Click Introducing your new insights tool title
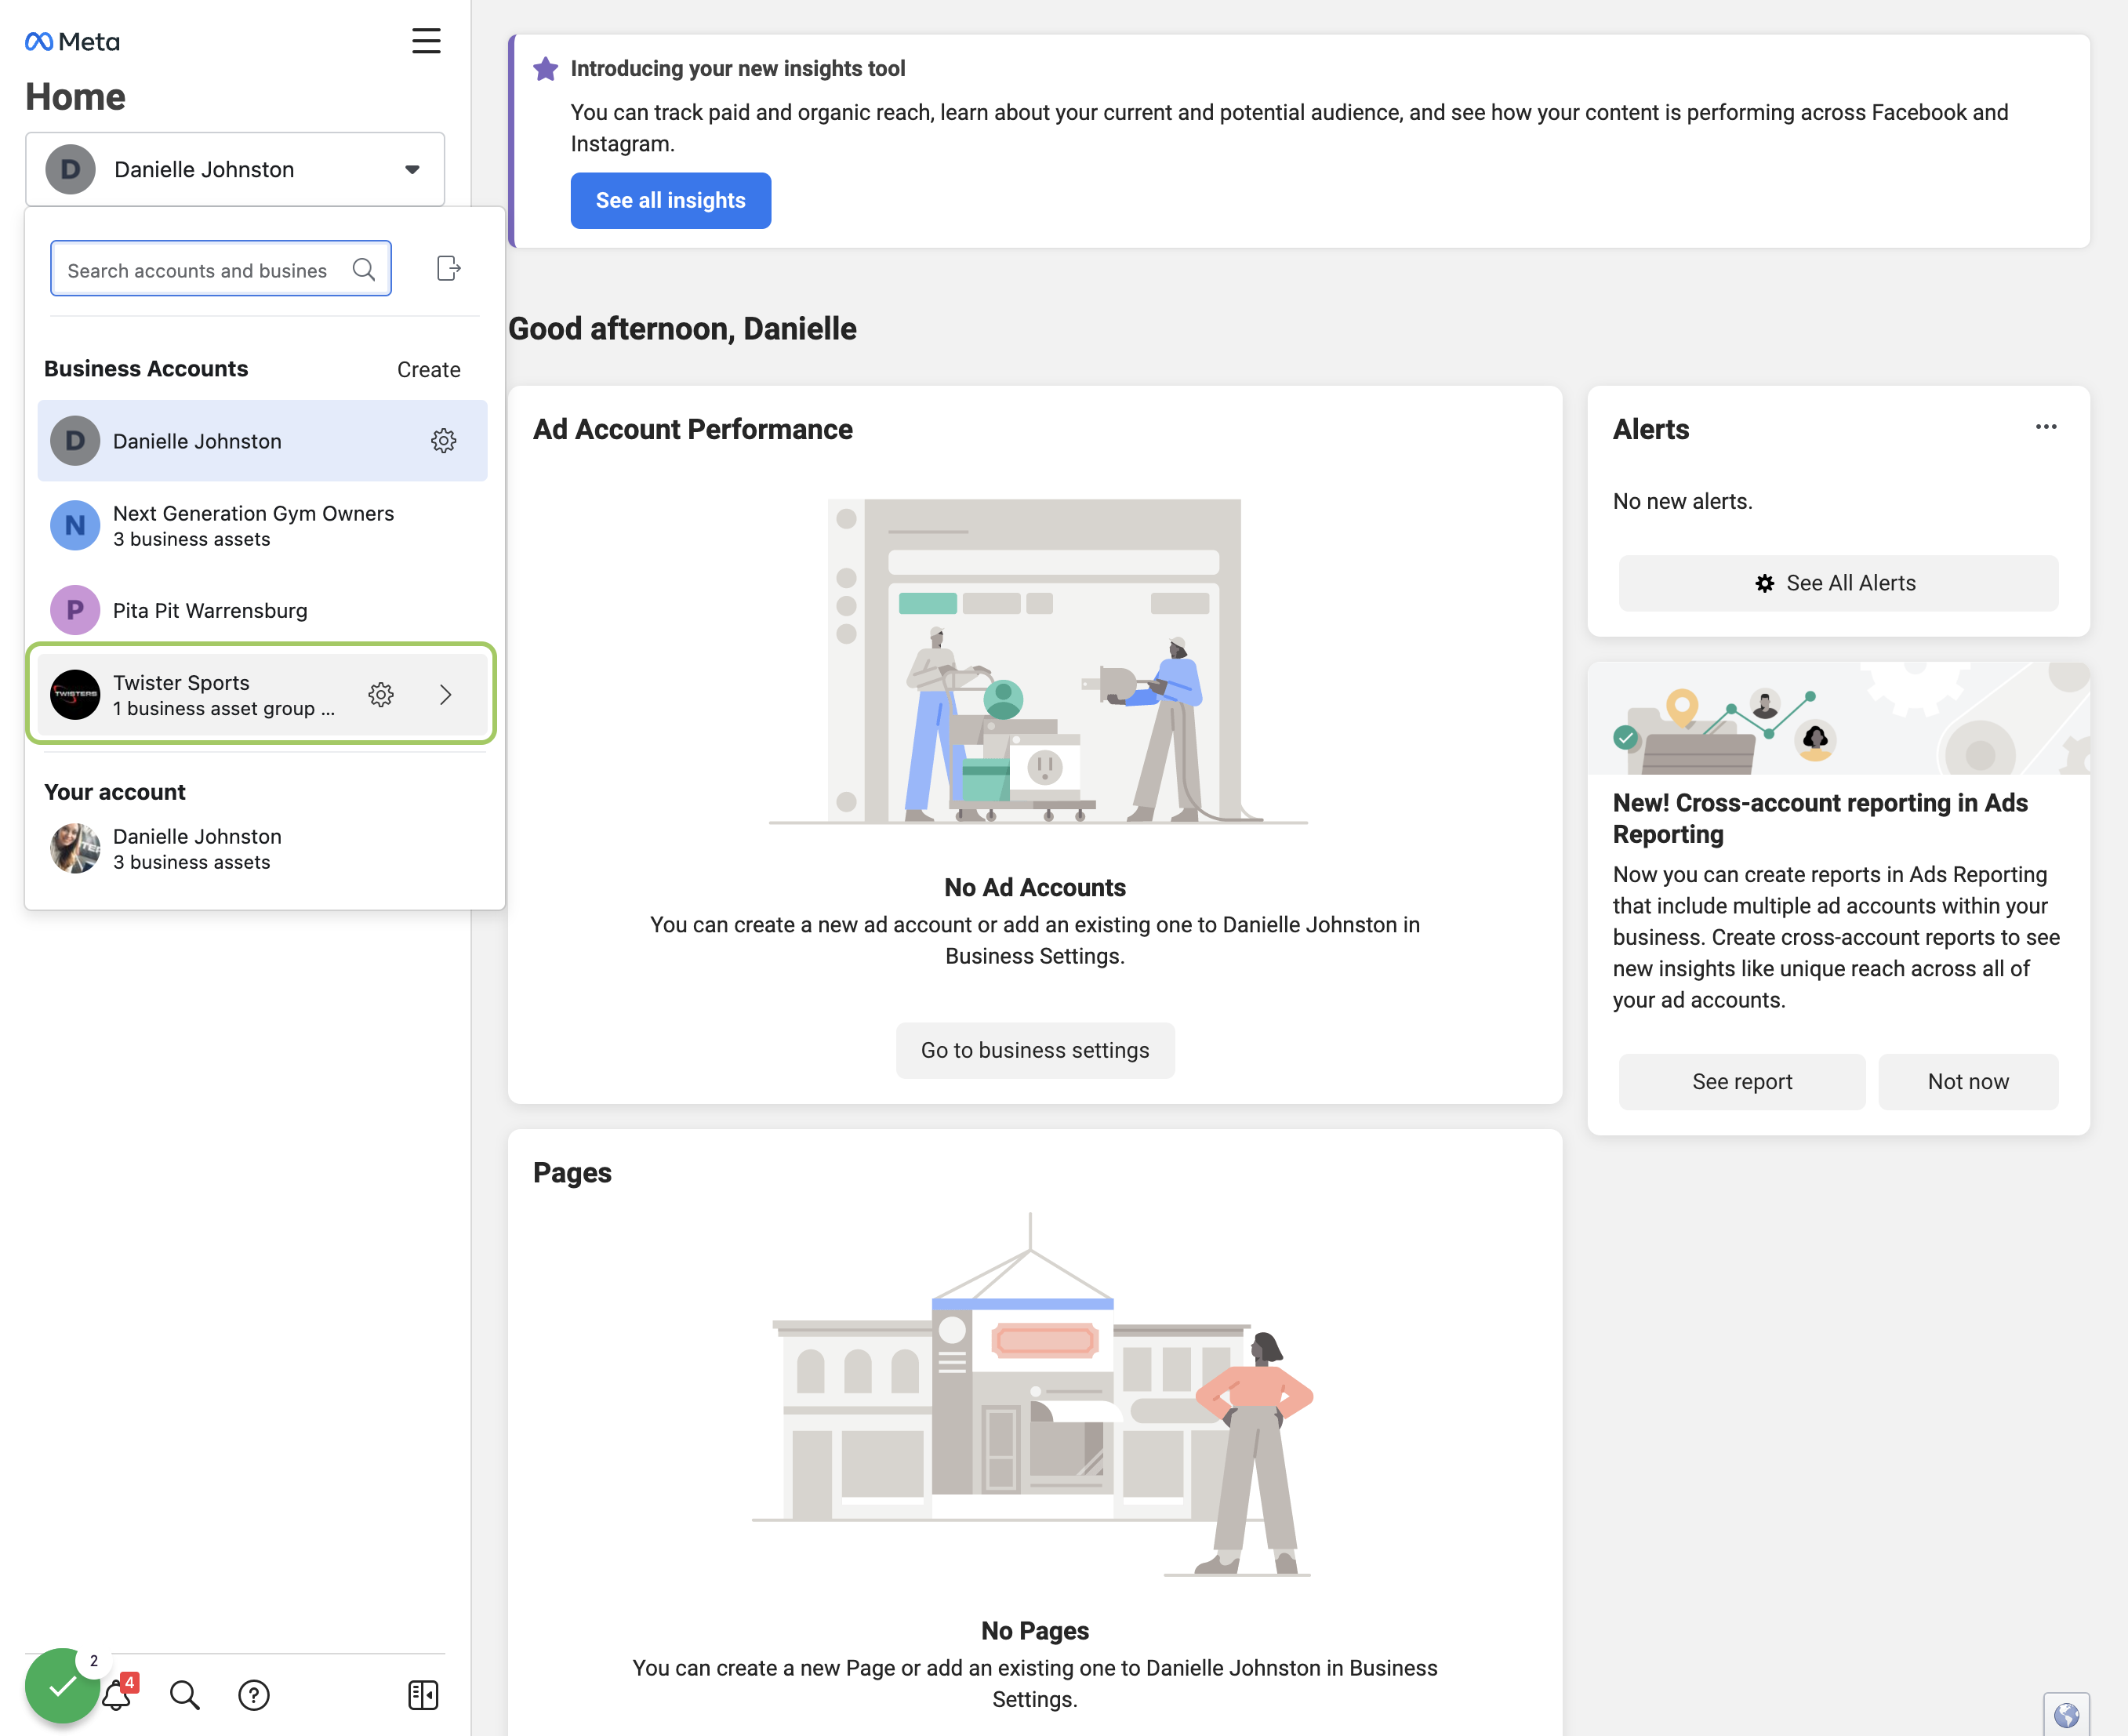2128x1736 pixels. (738, 69)
